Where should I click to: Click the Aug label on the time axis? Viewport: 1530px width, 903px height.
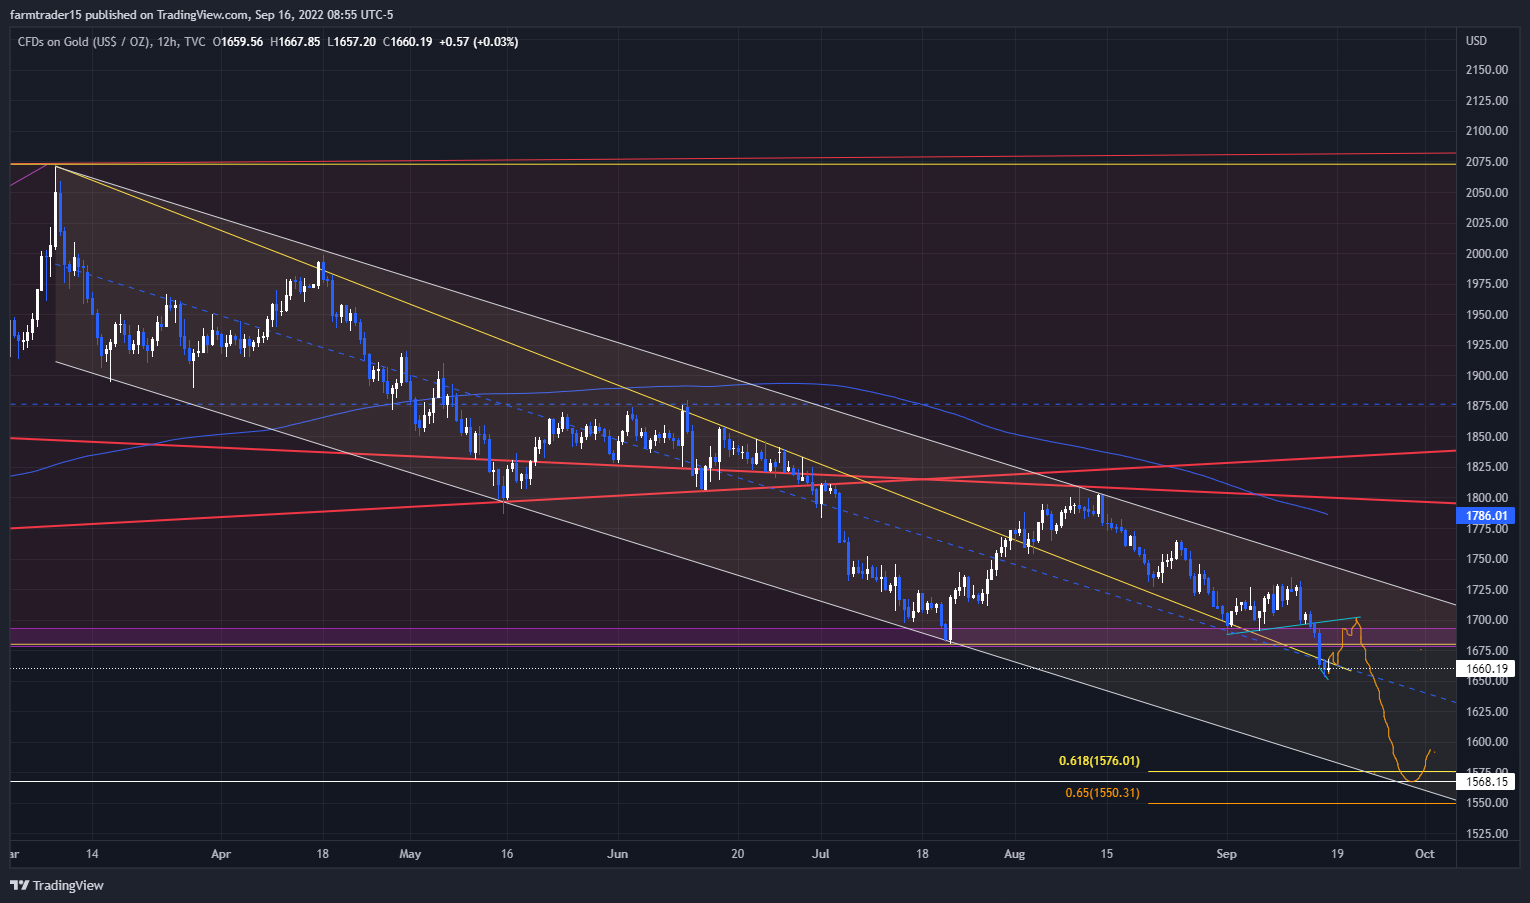tap(1015, 854)
